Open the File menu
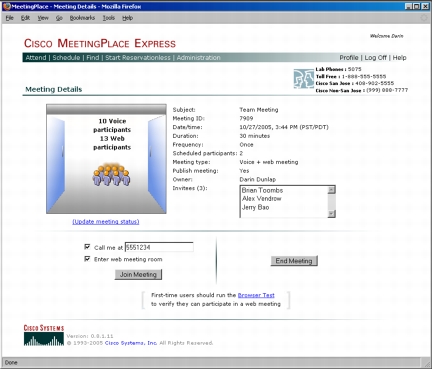This screenshot has width=433, height=371. pos(10,18)
